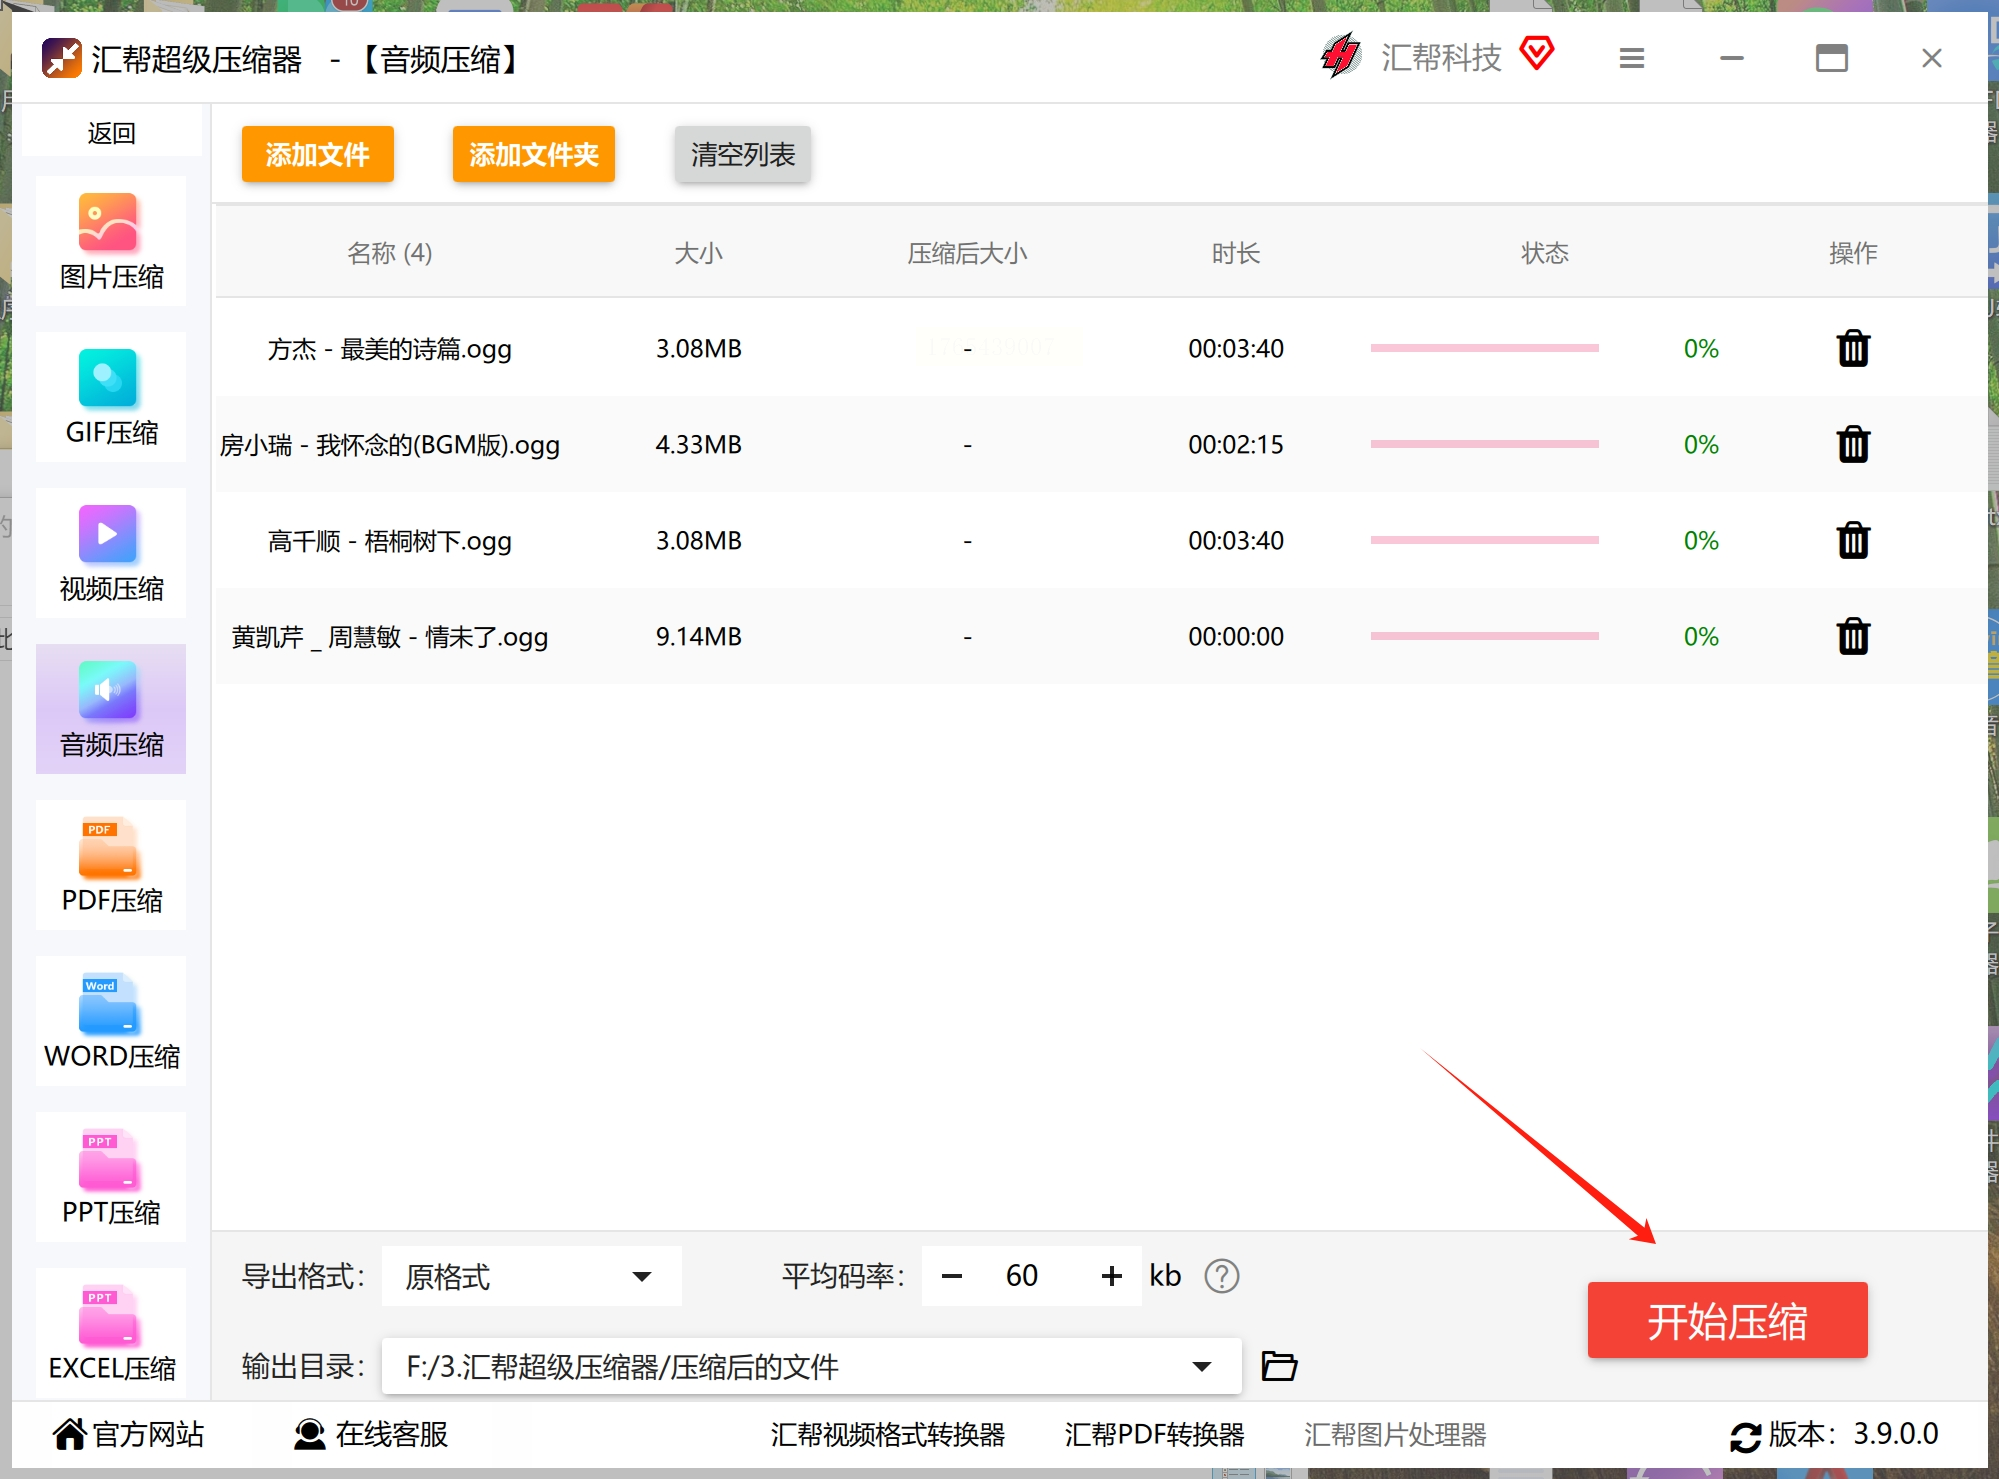Click the bitrate help question mark
The image size is (1999, 1479).
coord(1221,1276)
